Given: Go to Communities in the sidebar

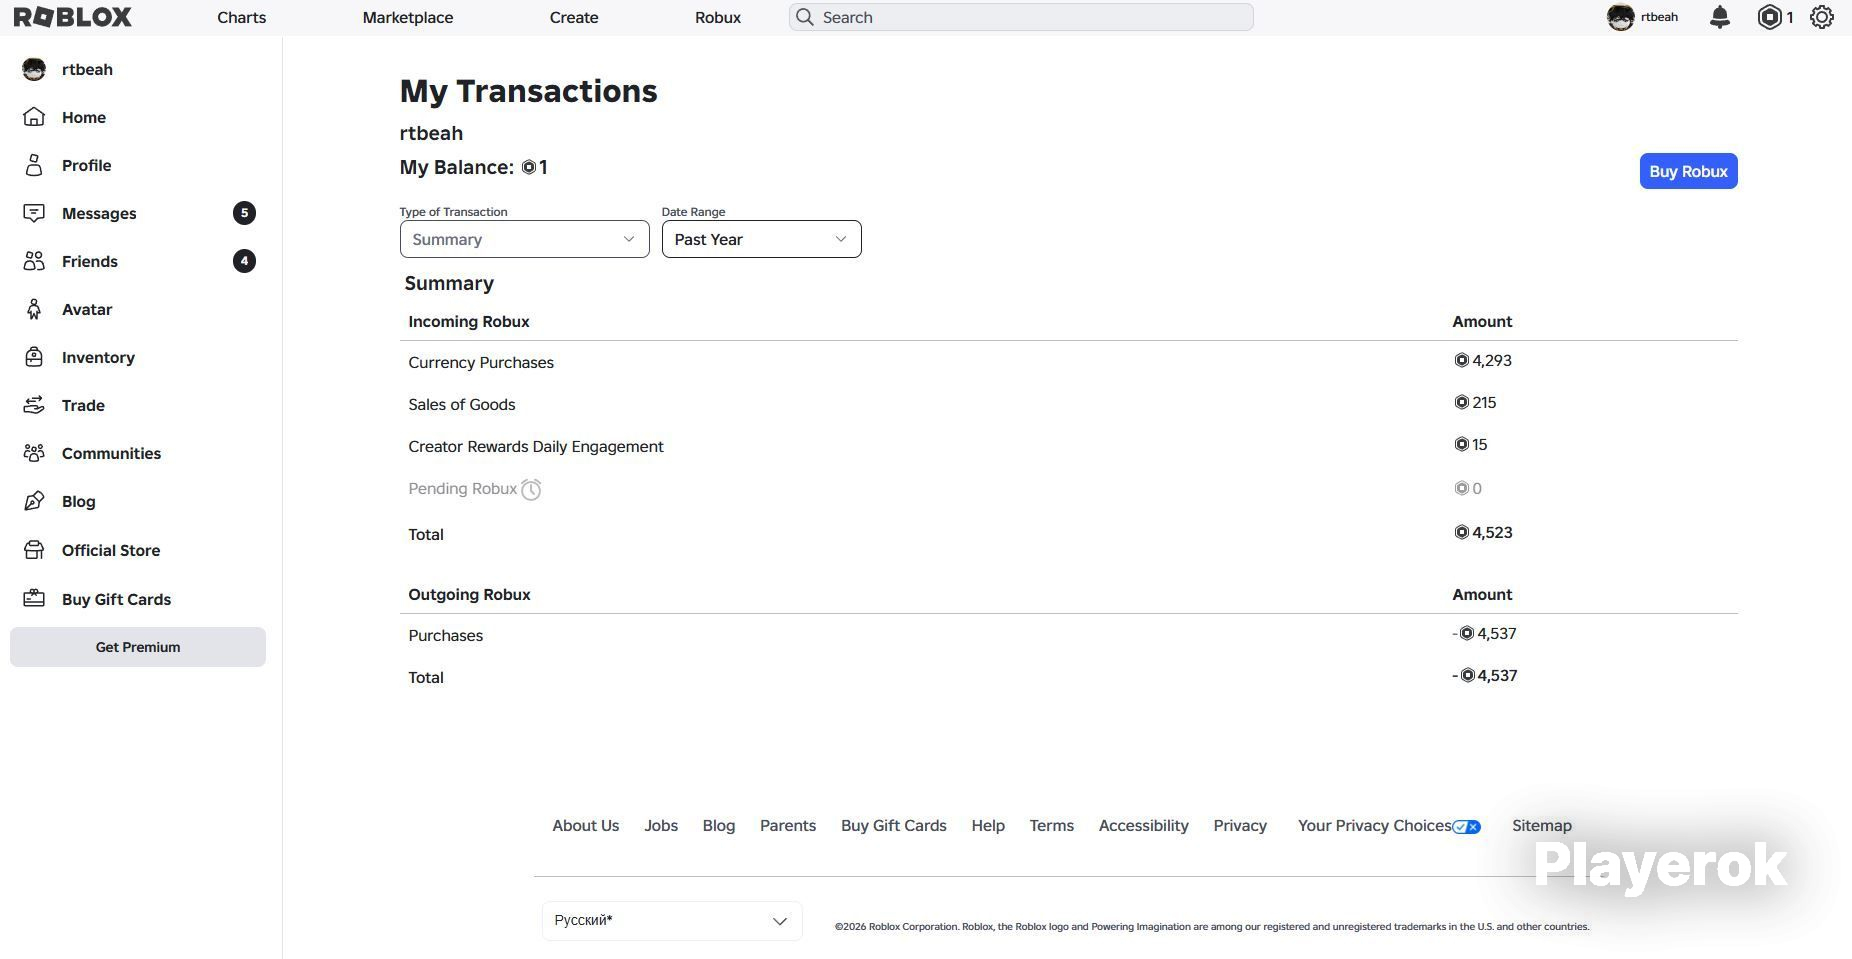Looking at the screenshot, I should point(111,453).
